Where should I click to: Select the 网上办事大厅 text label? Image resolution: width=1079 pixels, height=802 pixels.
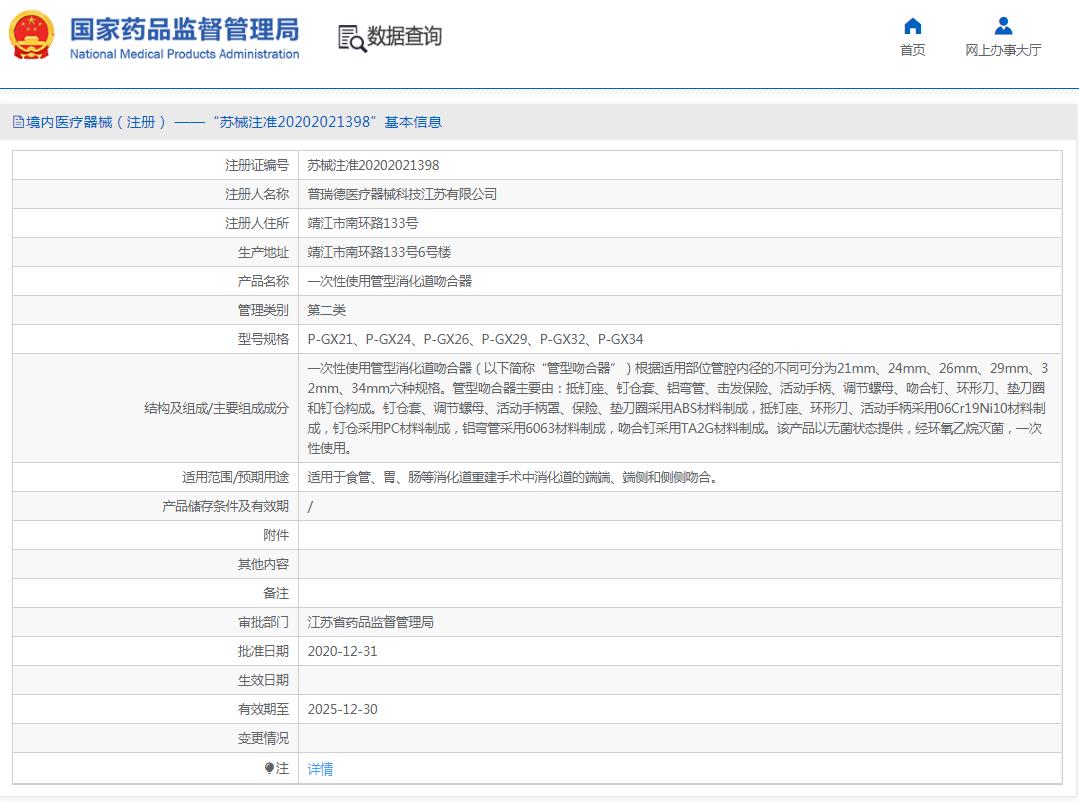[1003, 50]
